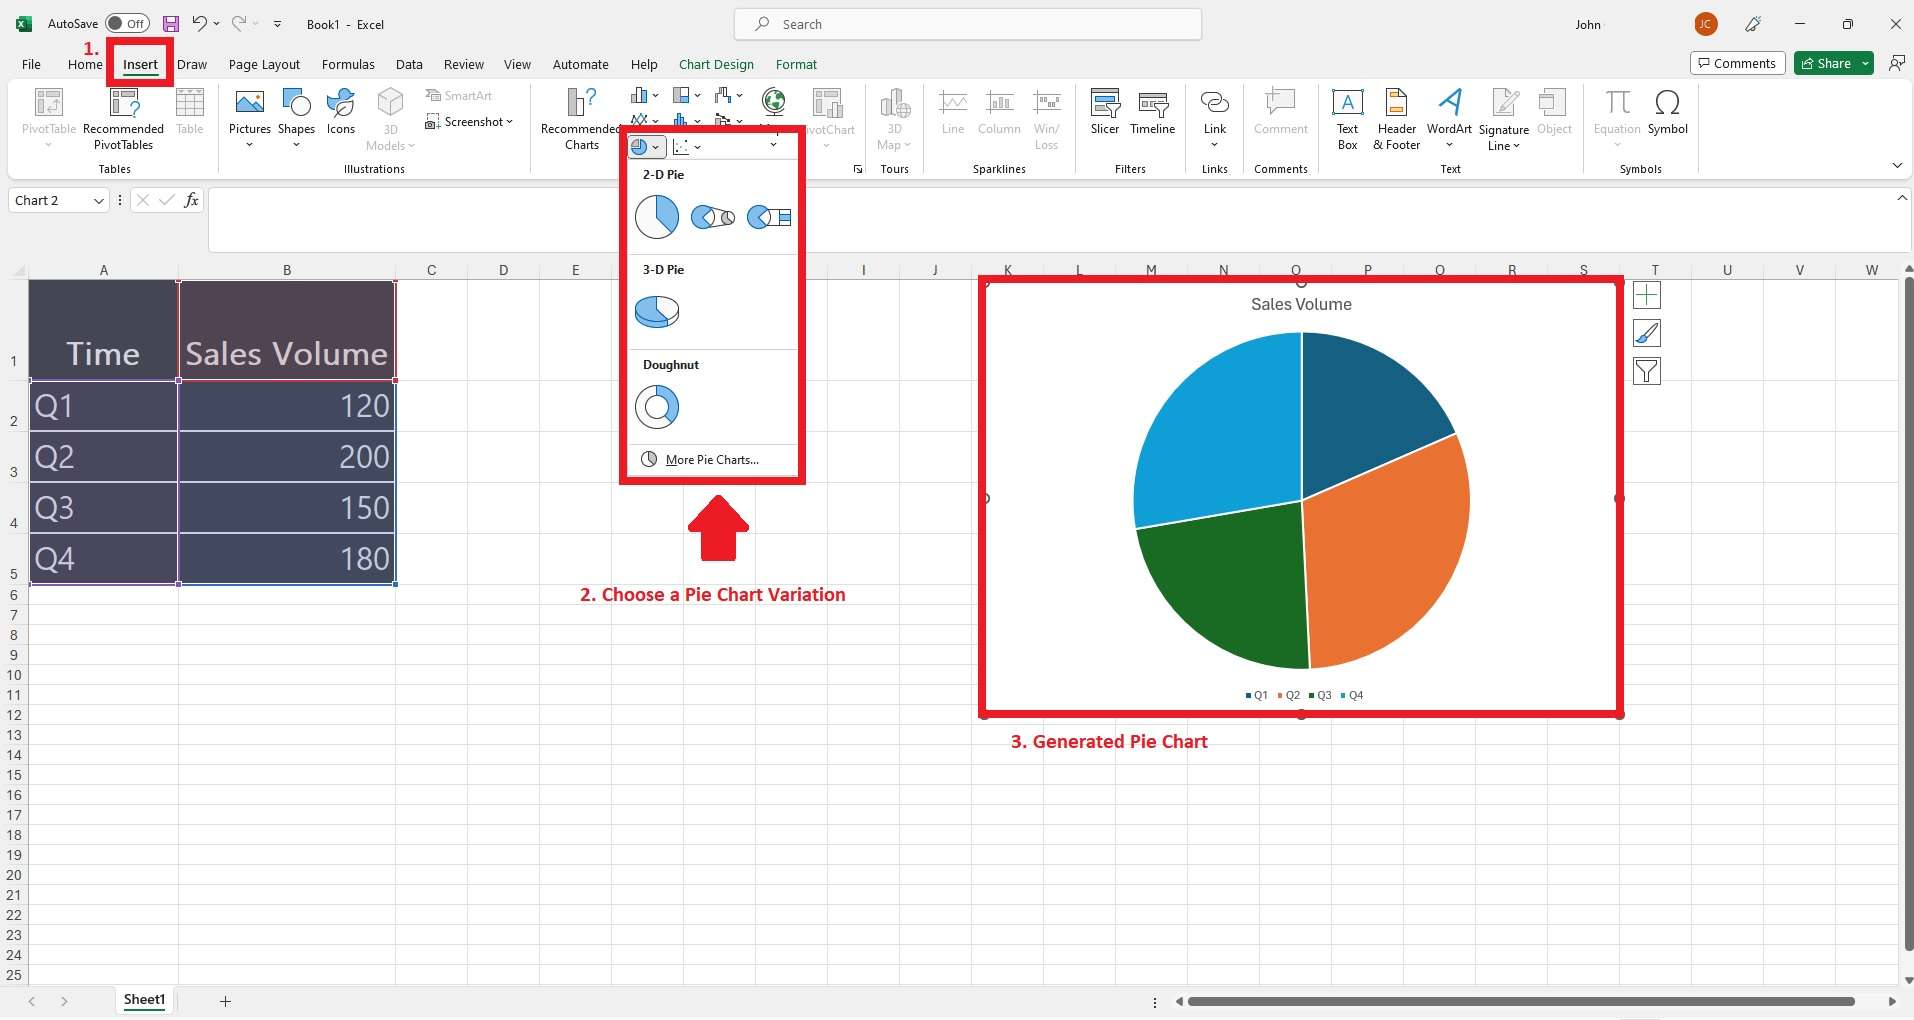Screen dimensions: 1914x1020
Task: Open Chart Filters funnel beside the chart
Action: click(1647, 371)
